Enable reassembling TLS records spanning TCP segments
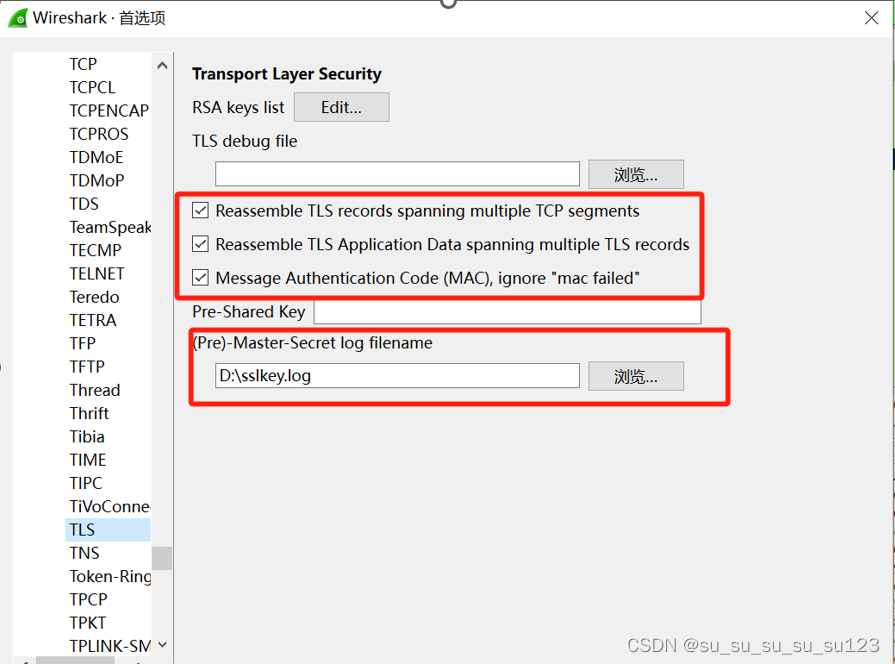The height and width of the screenshot is (664, 895). pyautogui.click(x=201, y=211)
